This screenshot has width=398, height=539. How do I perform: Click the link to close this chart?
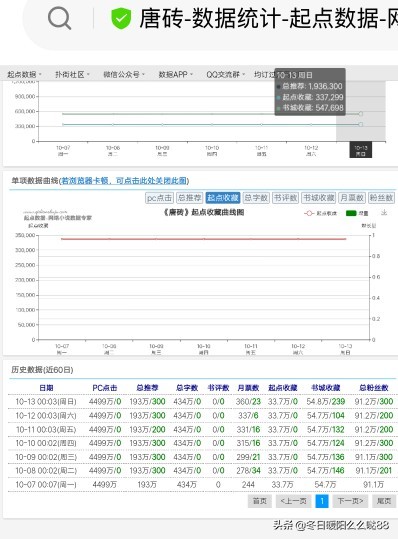[124, 180]
